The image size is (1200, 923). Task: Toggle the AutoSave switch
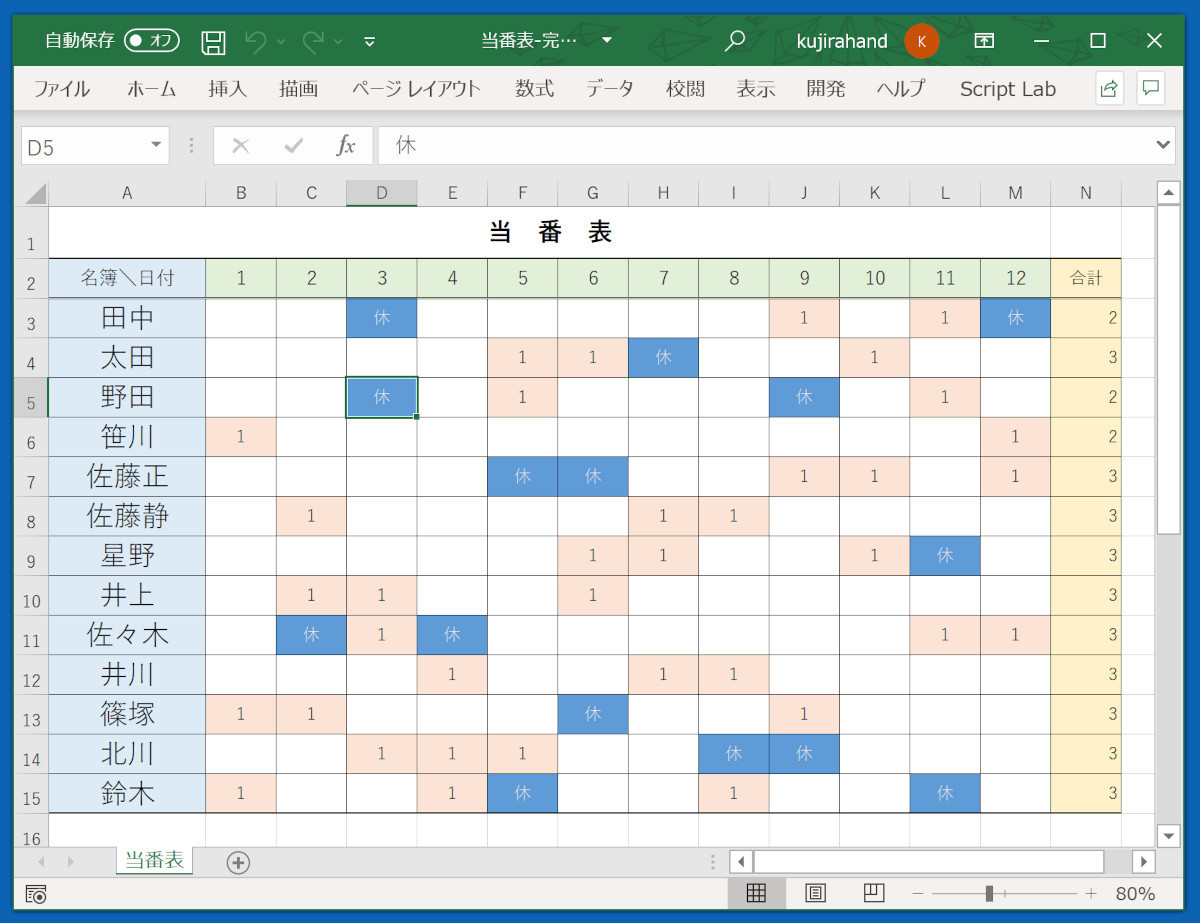coord(152,41)
